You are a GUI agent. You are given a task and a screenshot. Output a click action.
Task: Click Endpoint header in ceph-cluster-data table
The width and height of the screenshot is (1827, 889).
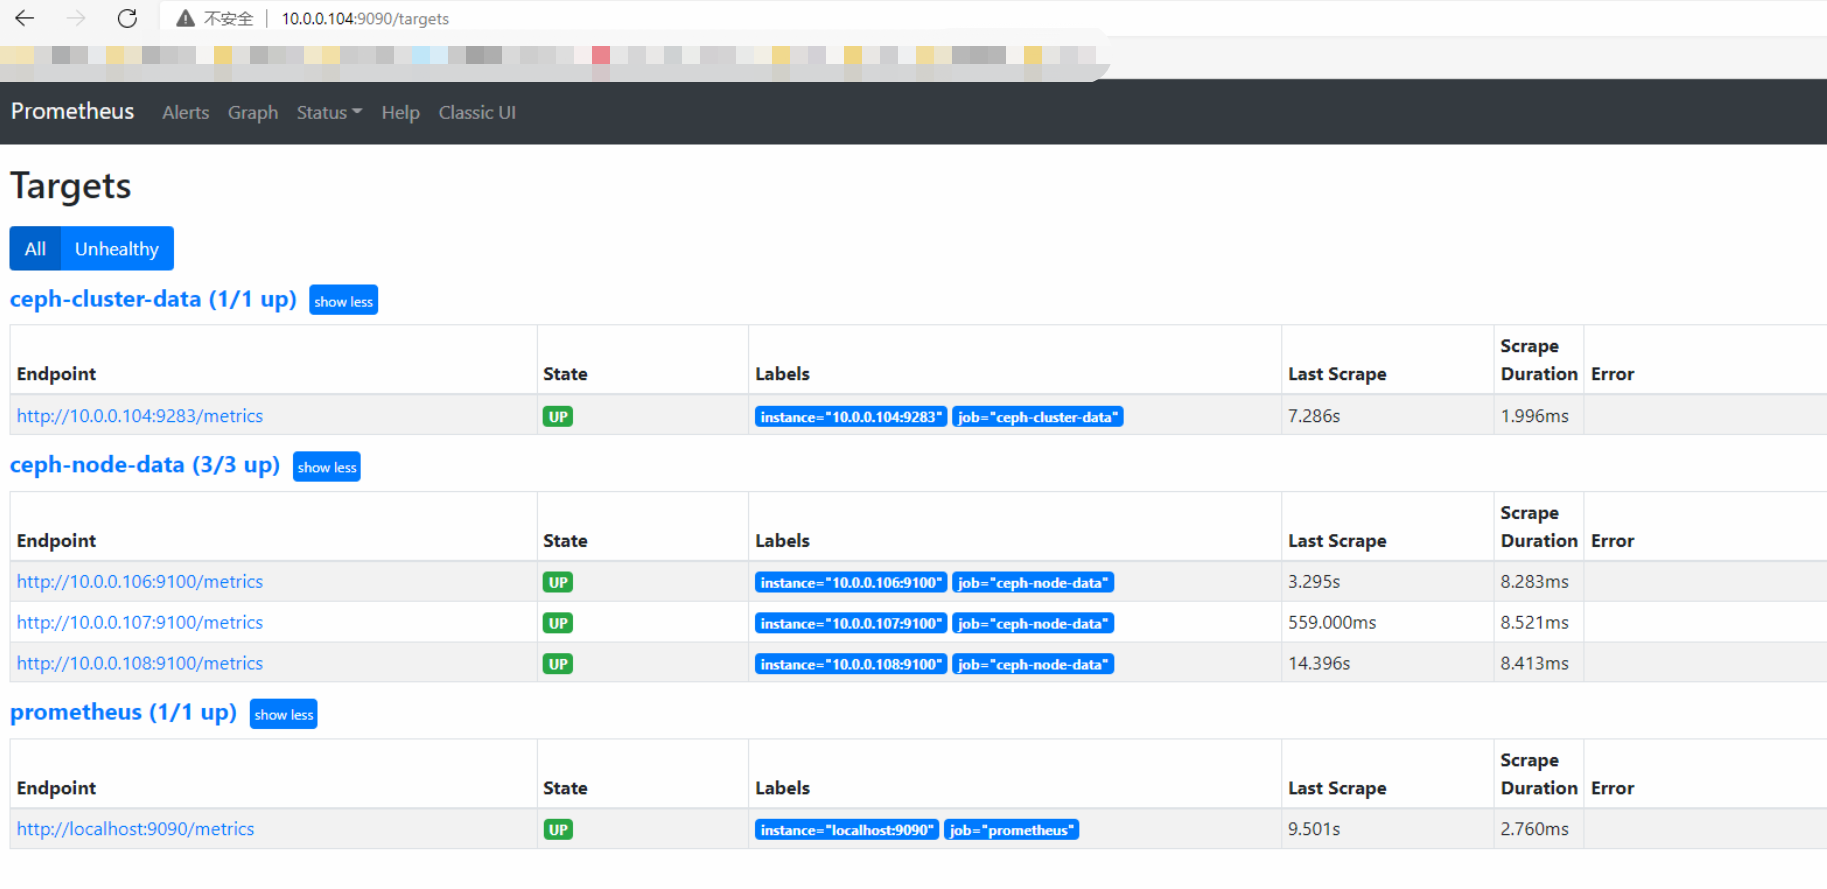56,373
